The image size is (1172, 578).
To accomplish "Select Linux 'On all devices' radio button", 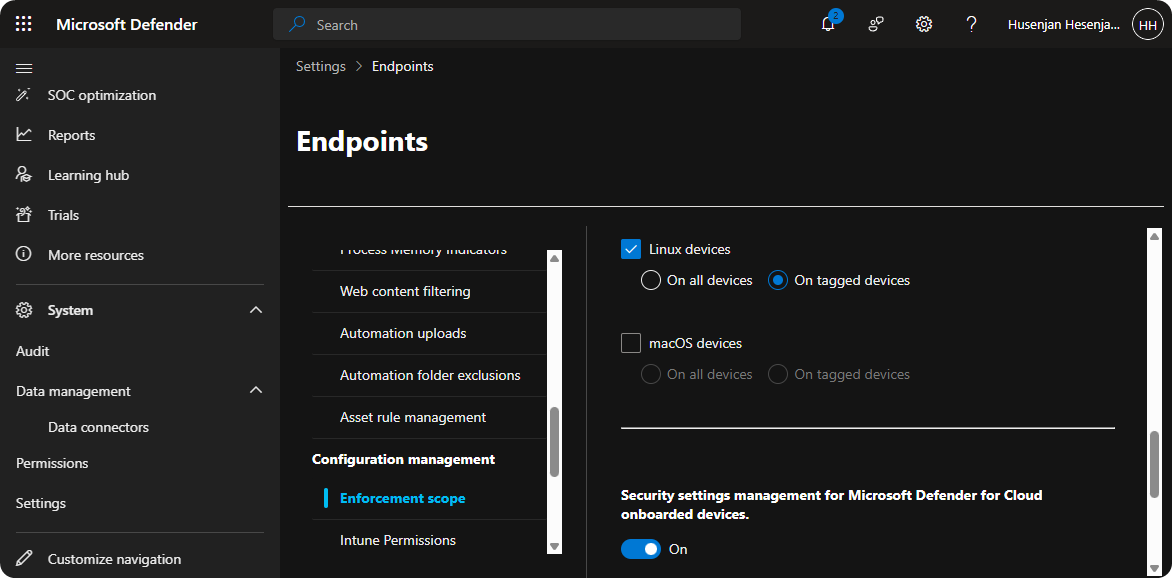I will pyautogui.click(x=651, y=280).
